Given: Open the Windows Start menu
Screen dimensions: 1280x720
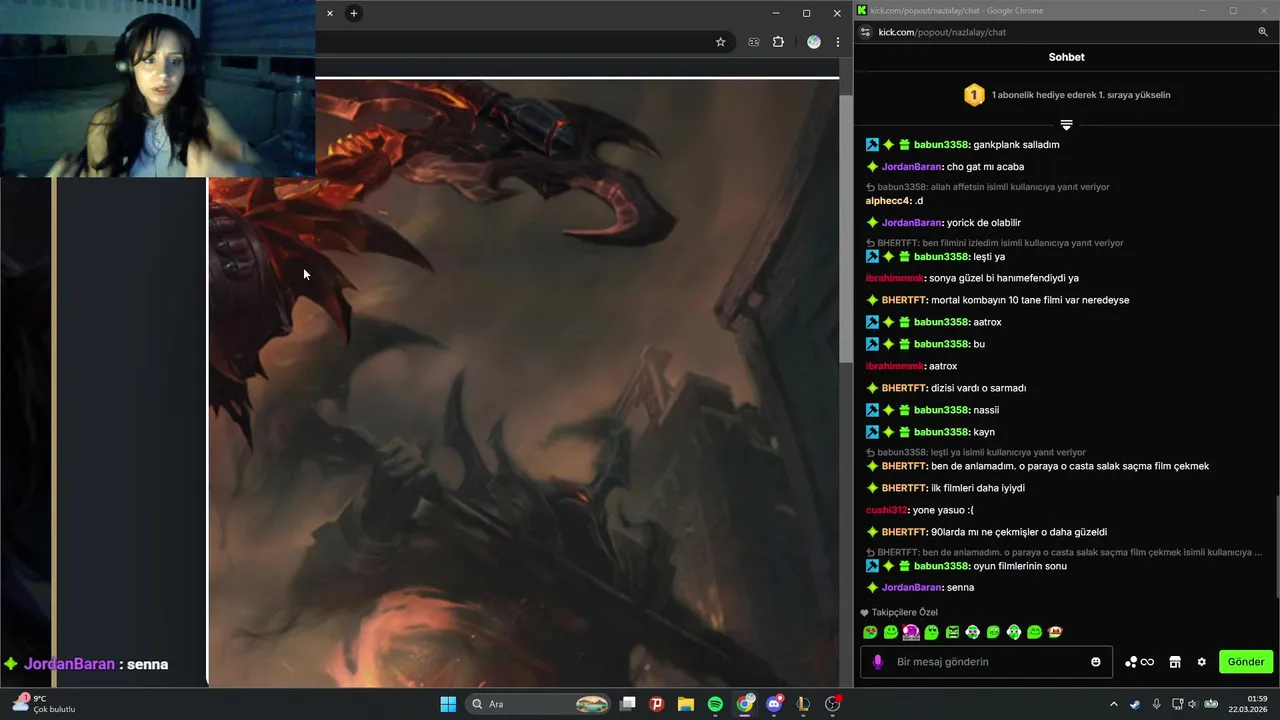Looking at the screenshot, I should coord(448,704).
